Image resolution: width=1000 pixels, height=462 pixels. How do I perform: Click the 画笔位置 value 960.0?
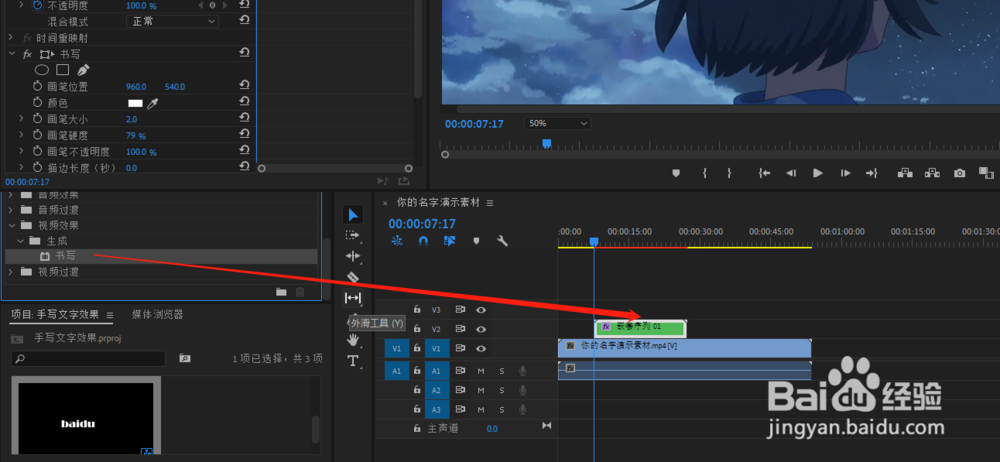tap(136, 86)
